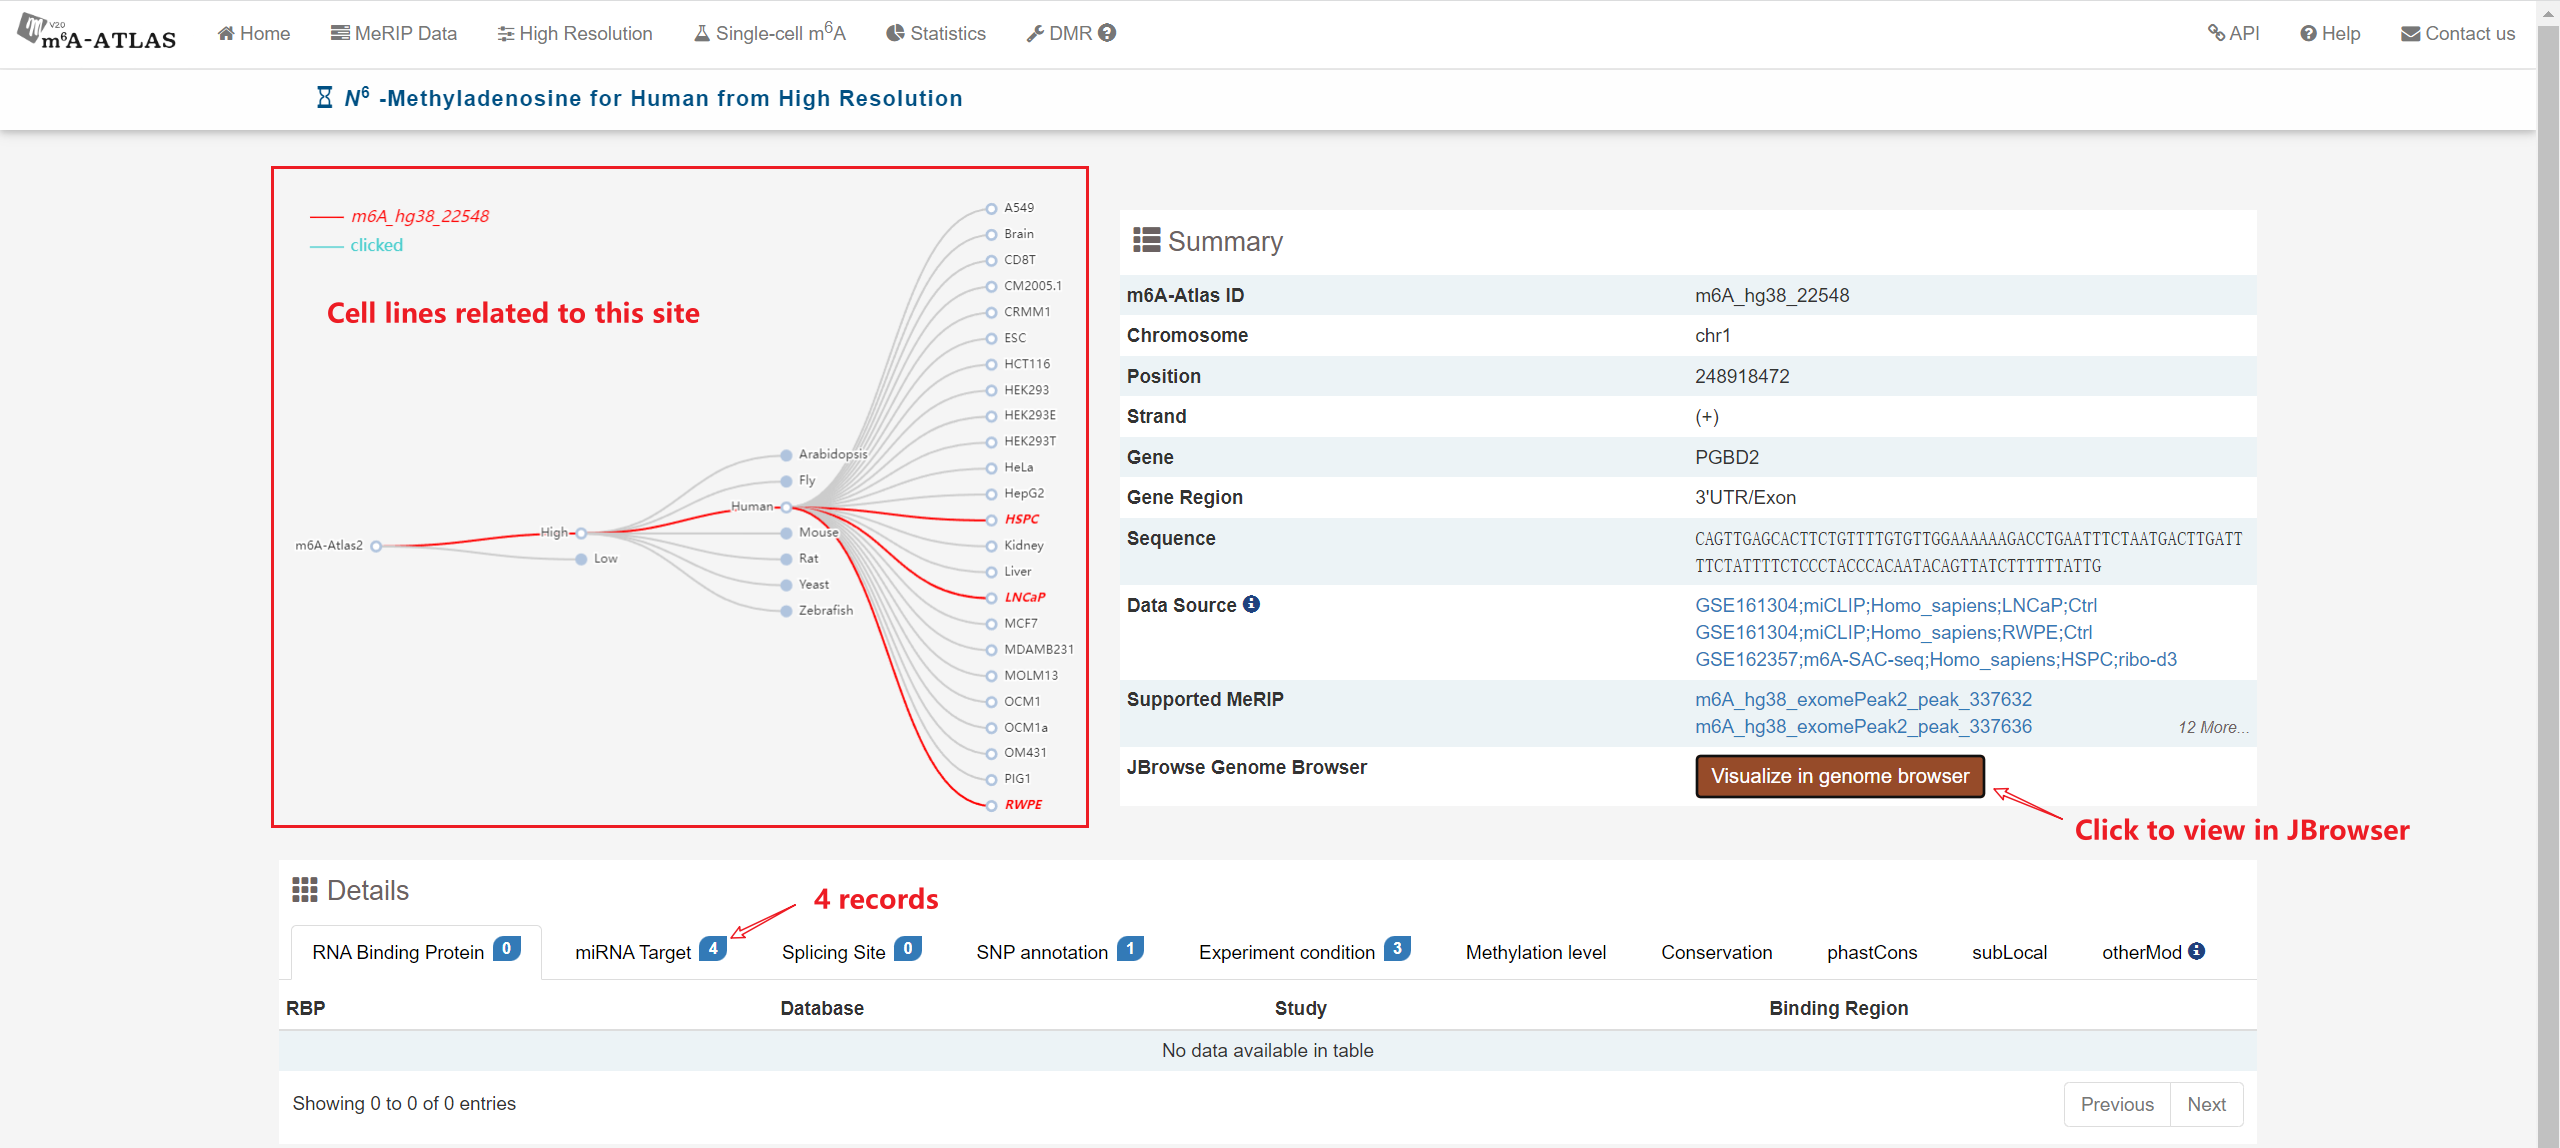Expand the Low tree node
The height and width of the screenshot is (1148, 2560).
(581, 559)
